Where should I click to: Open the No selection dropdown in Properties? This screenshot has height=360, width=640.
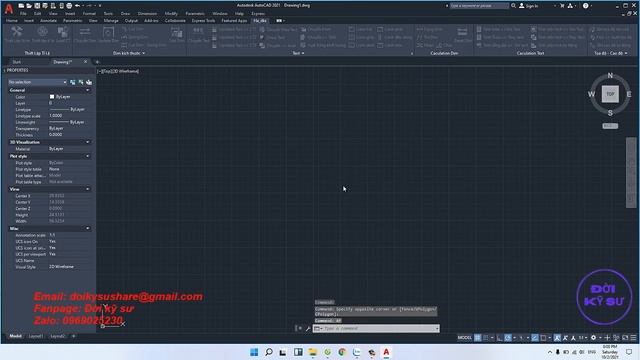tap(37, 82)
